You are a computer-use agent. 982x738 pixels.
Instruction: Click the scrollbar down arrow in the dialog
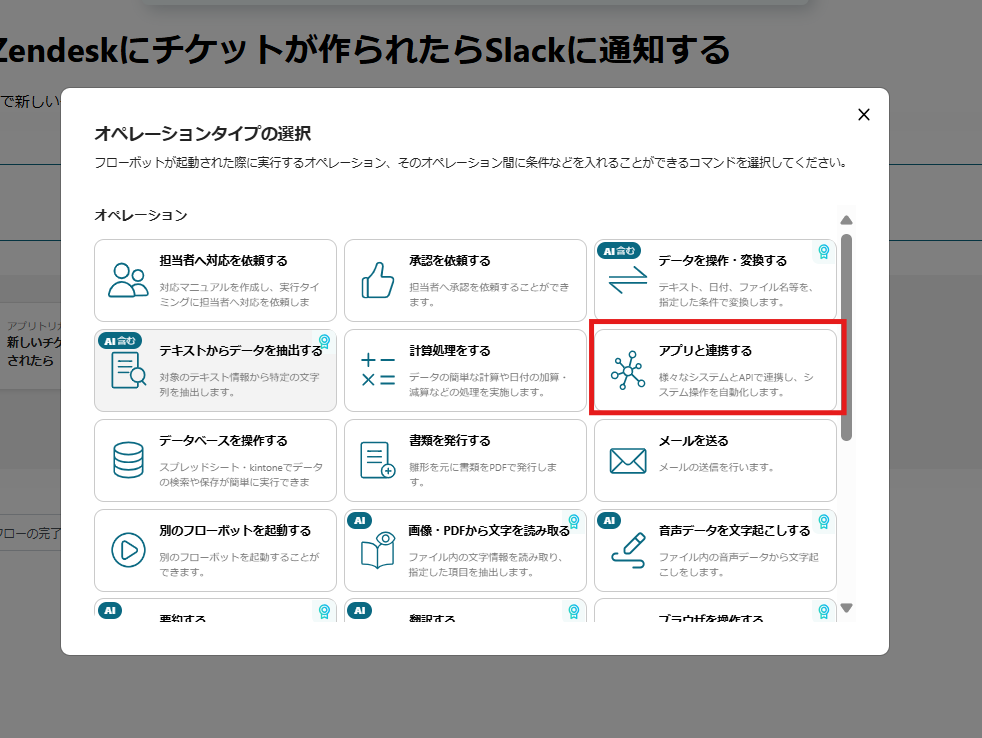(846, 608)
